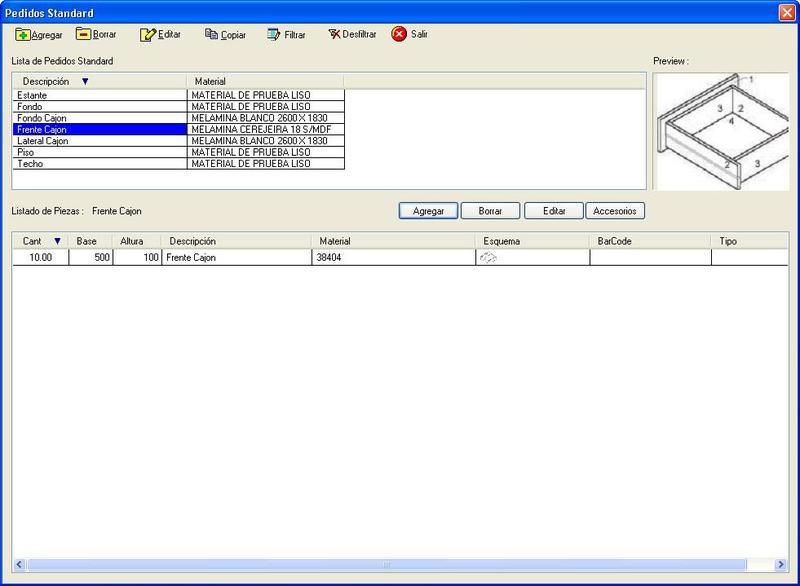
Task: Click the Filtrar toolbar icon
Action: point(273,34)
